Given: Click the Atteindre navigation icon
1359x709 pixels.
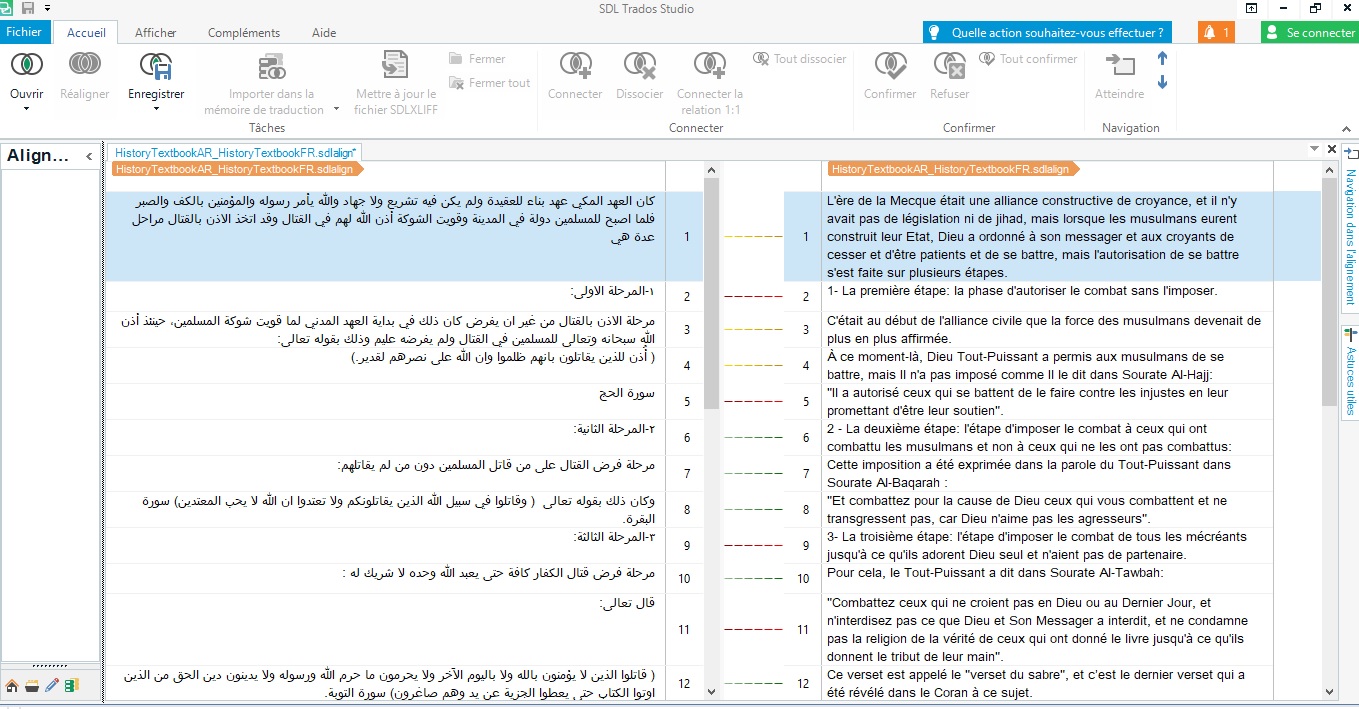Looking at the screenshot, I should point(1120,65).
